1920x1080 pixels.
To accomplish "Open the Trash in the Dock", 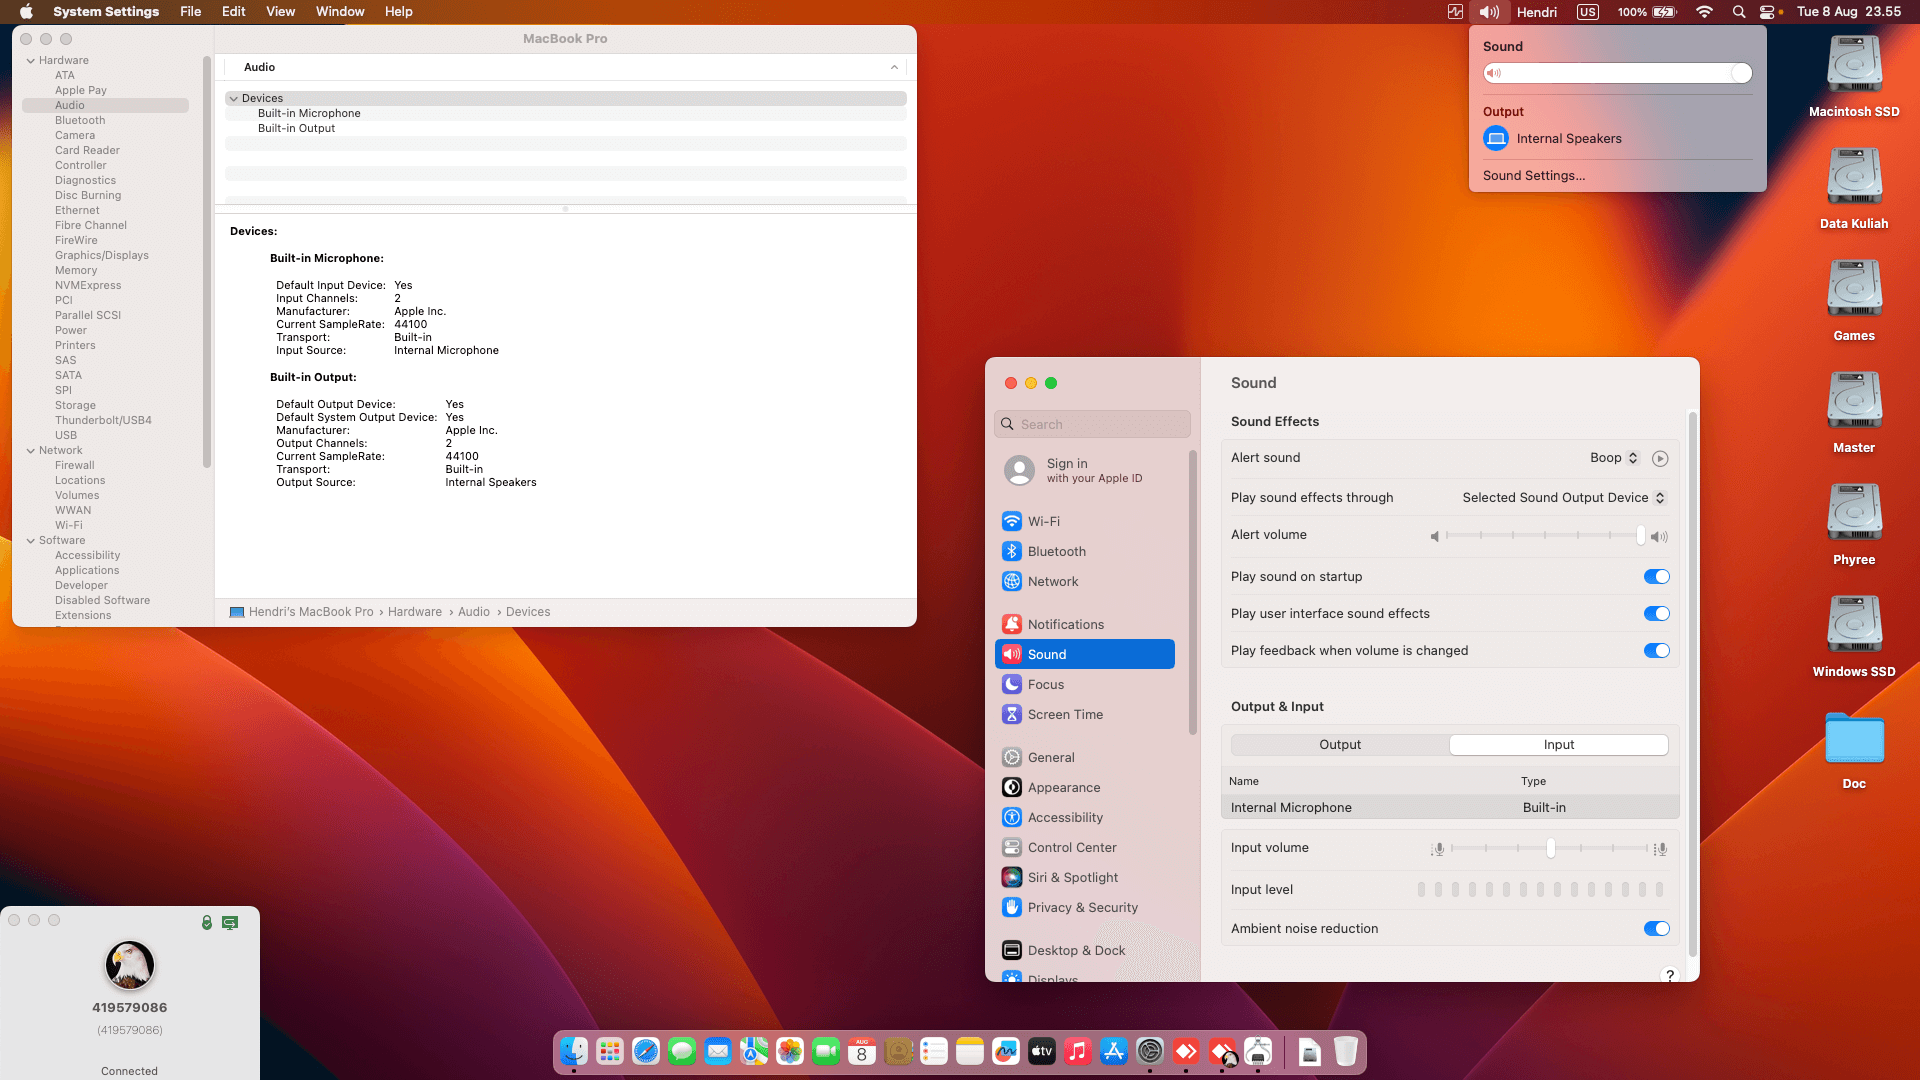I will pos(1346,1051).
